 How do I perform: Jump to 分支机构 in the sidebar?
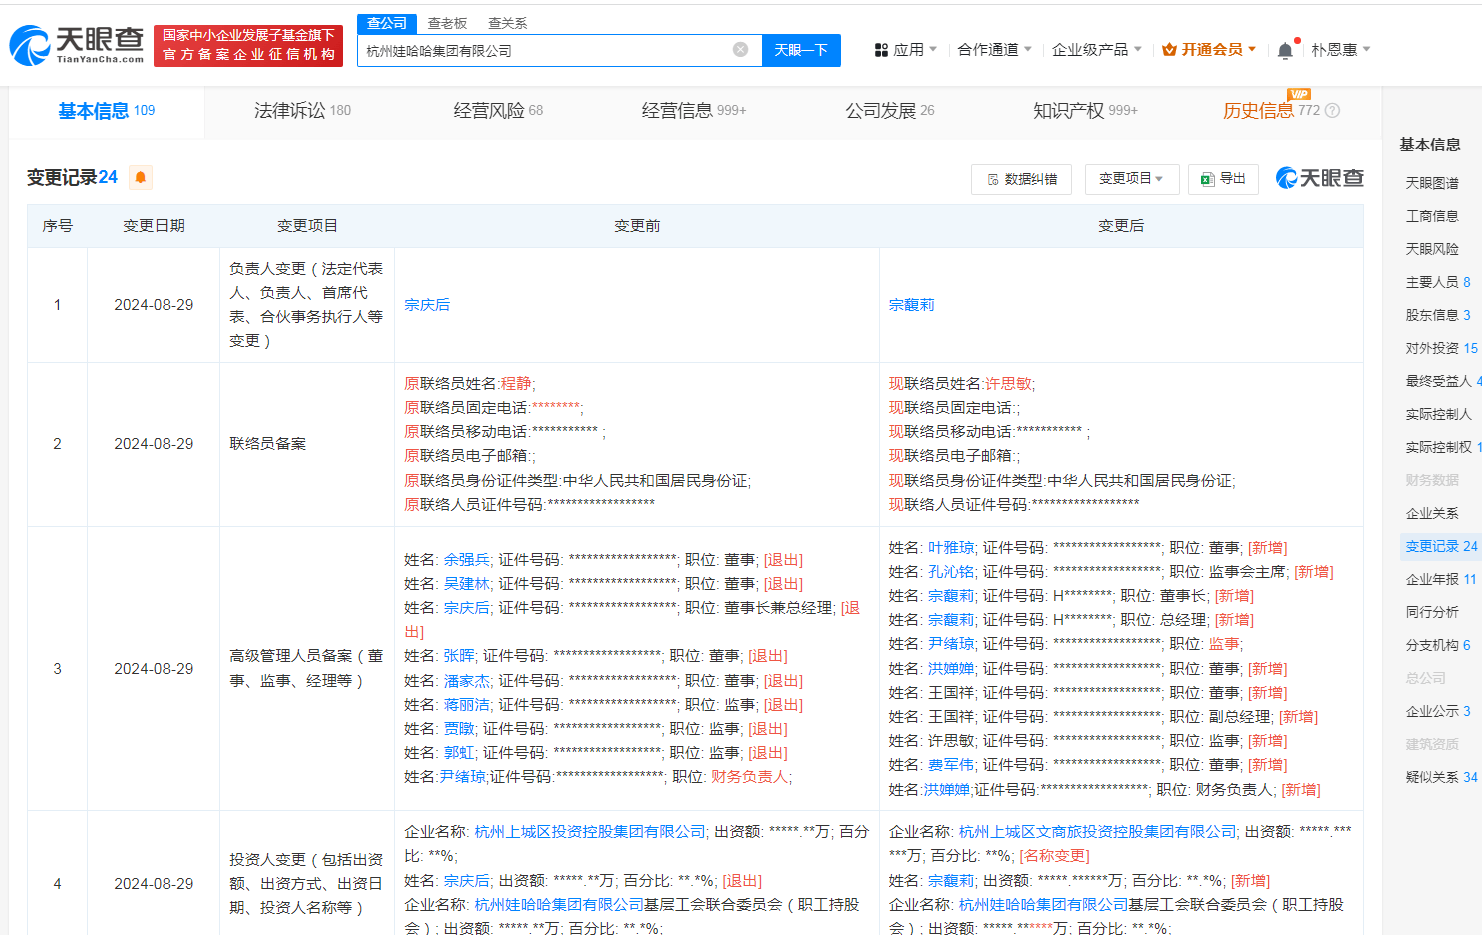click(x=1438, y=645)
